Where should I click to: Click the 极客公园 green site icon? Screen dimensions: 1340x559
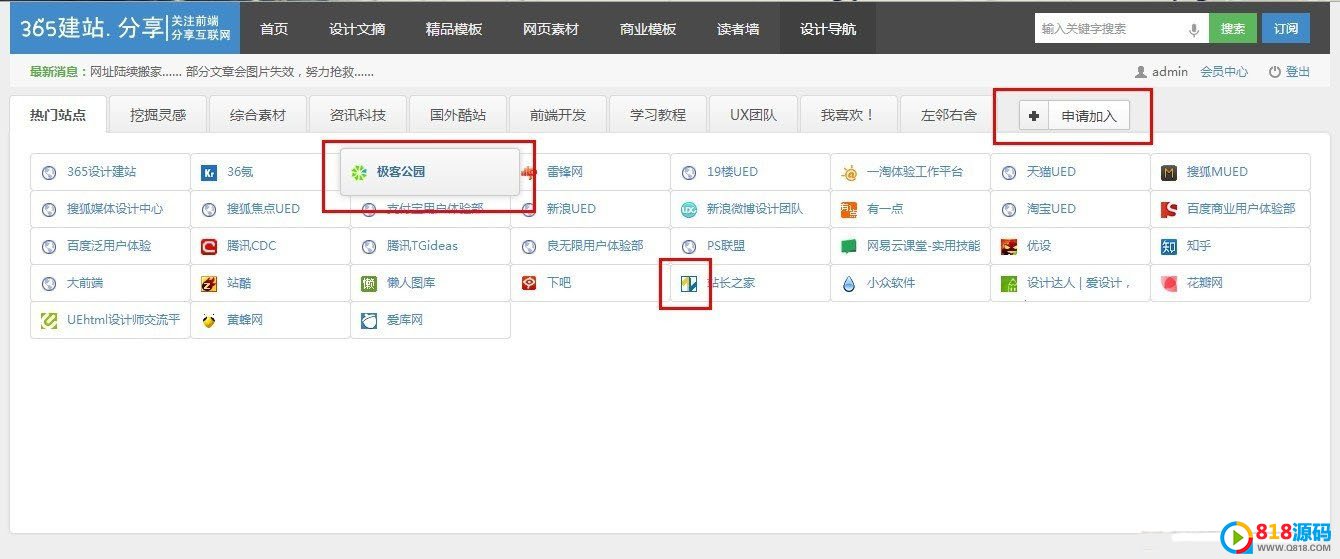coord(359,172)
